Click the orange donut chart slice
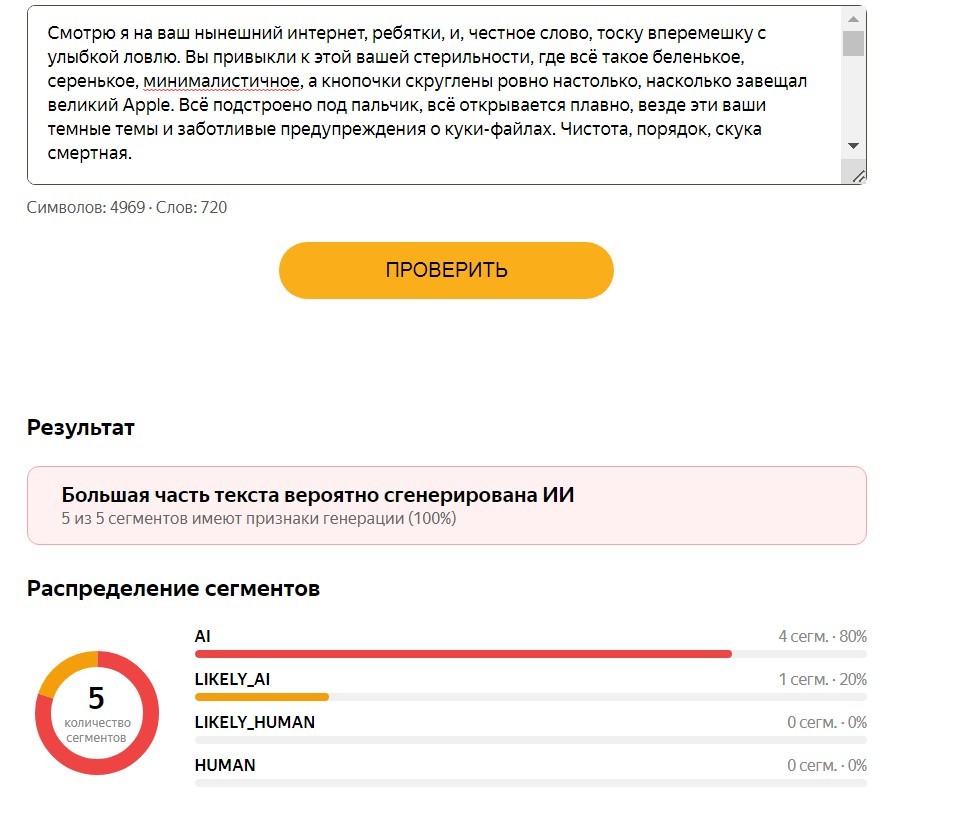The height and width of the screenshot is (817, 959). tap(67, 668)
